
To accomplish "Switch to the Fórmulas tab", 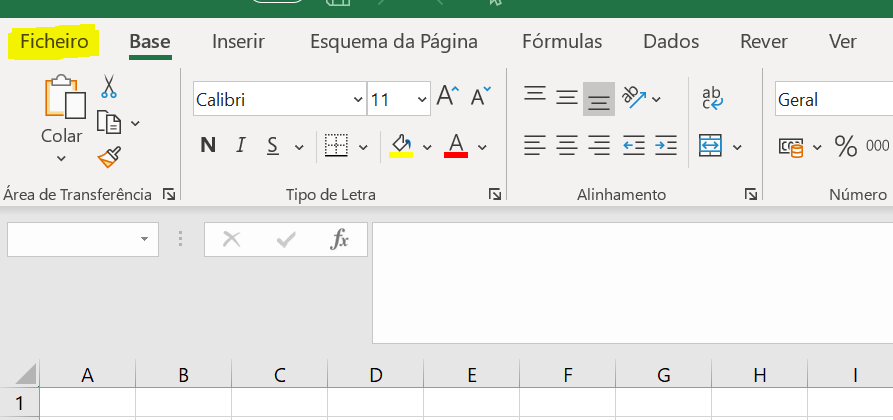I will coord(562,42).
